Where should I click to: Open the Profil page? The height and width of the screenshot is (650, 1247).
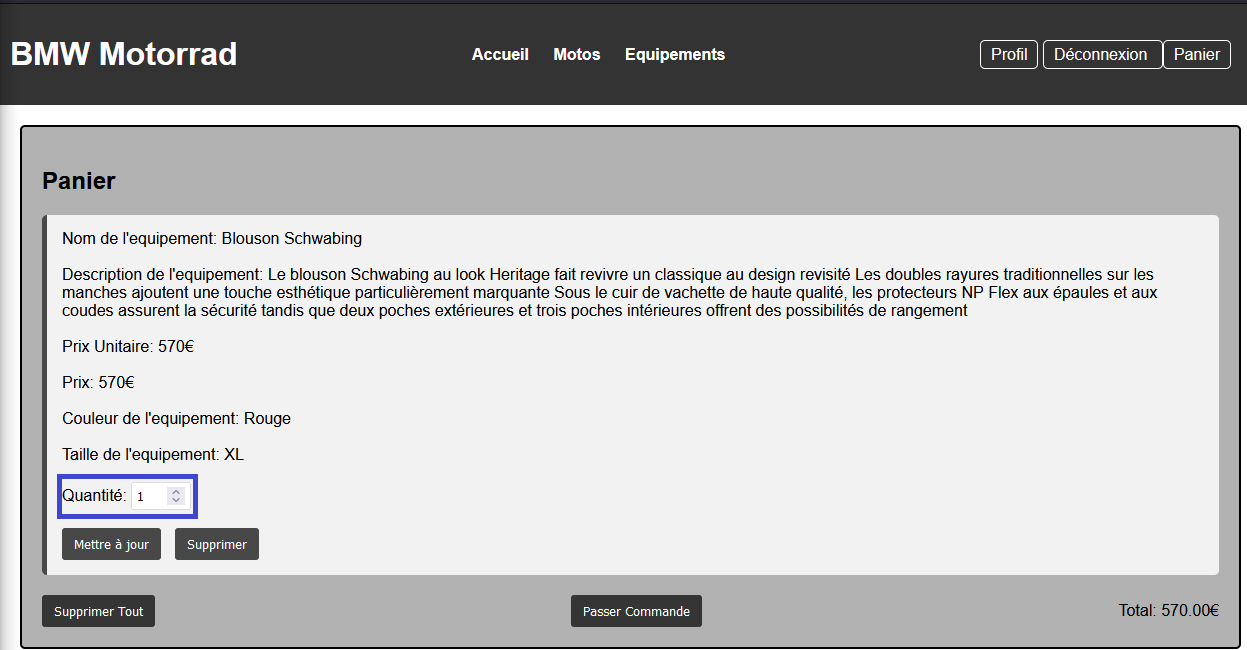1009,54
